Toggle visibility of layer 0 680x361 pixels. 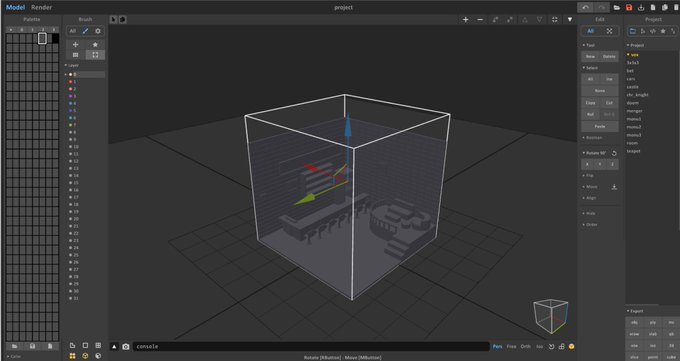(x=71, y=75)
